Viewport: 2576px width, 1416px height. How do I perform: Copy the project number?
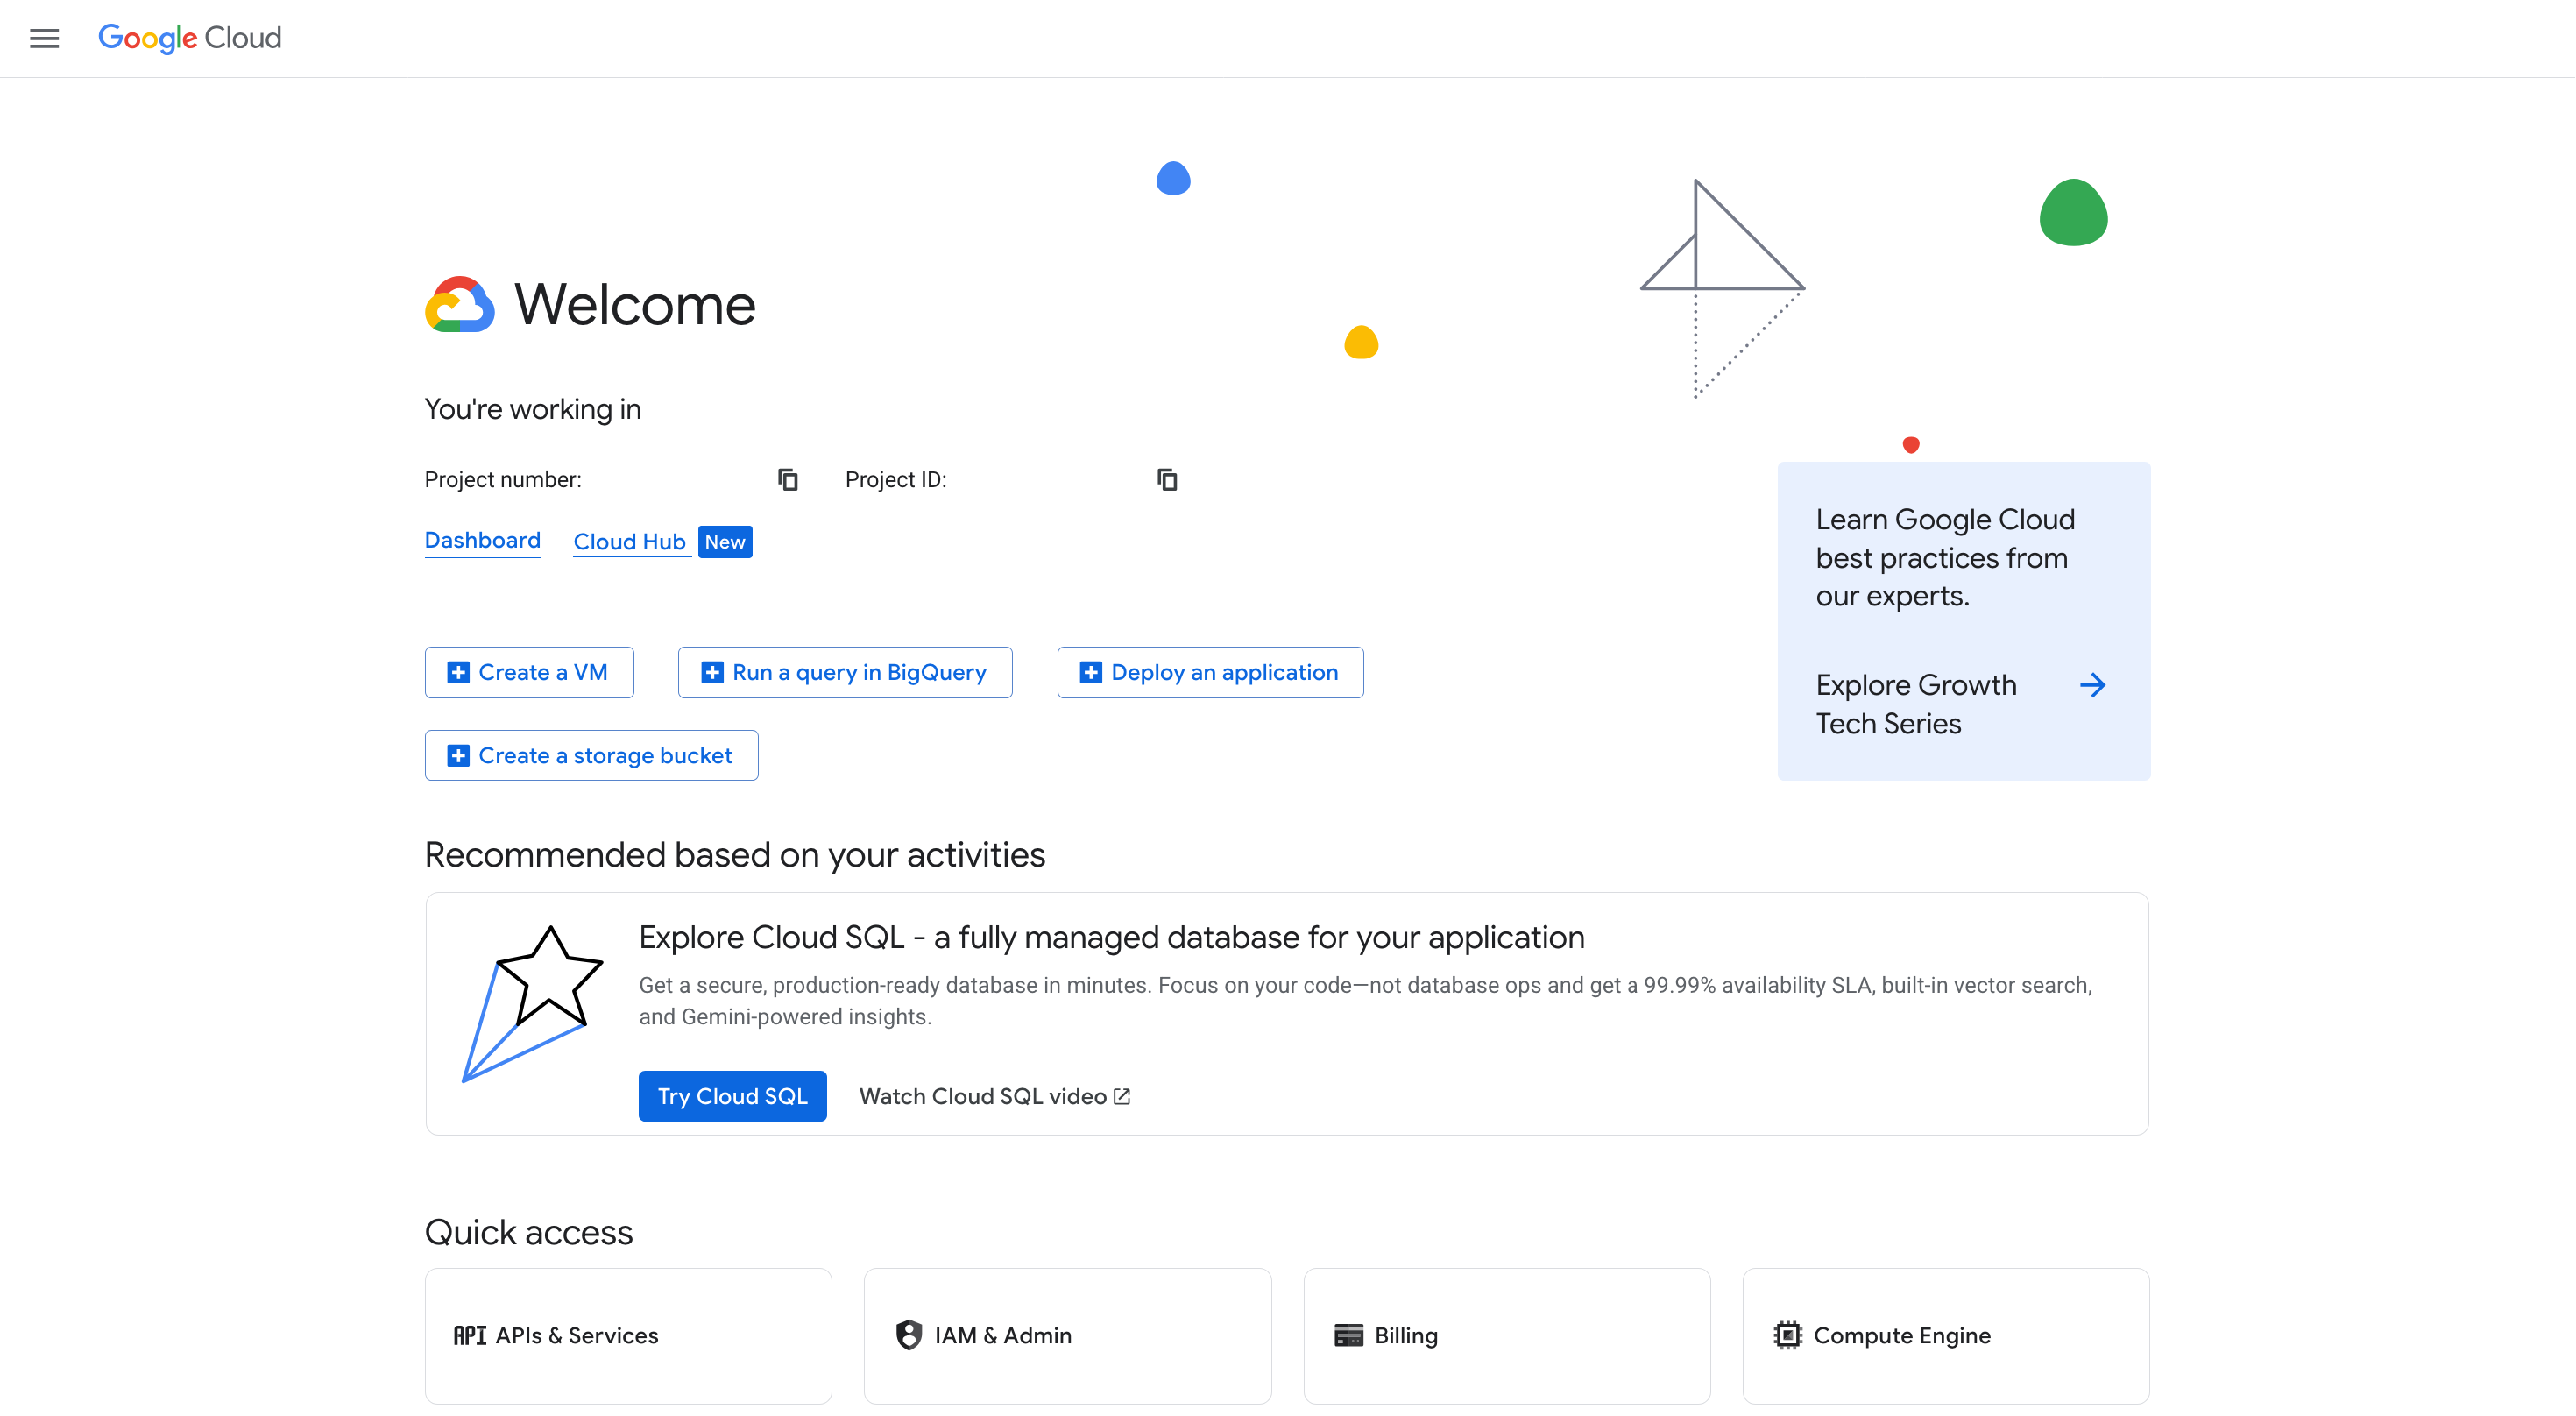(x=788, y=479)
